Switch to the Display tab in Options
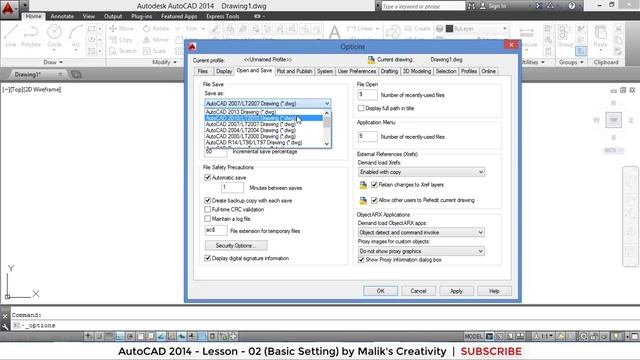The image size is (640, 360). tap(224, 71)
